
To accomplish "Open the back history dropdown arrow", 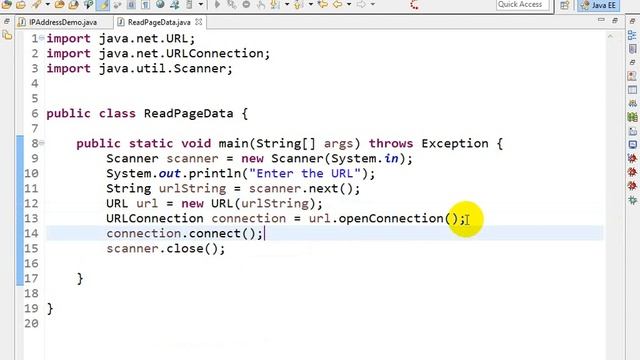I will click(x=349, y=5).
